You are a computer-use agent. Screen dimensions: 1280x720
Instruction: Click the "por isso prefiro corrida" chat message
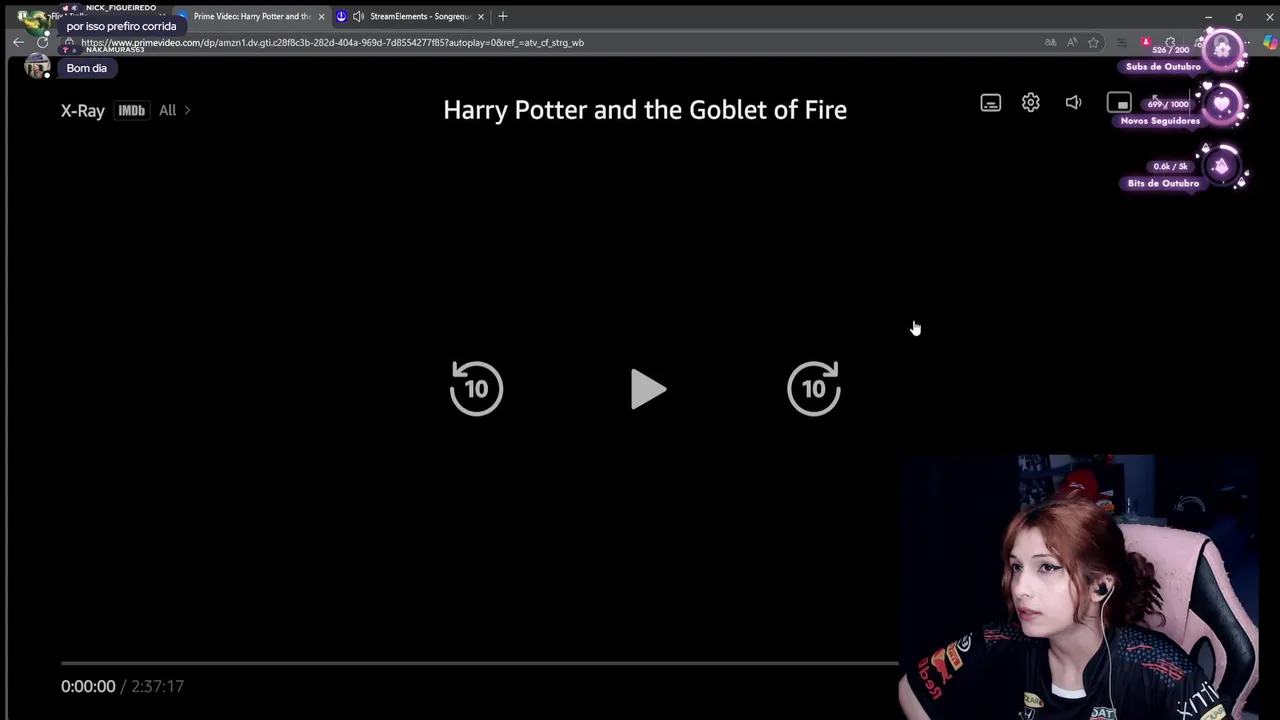pyautogui.click(x=121, y=26)
